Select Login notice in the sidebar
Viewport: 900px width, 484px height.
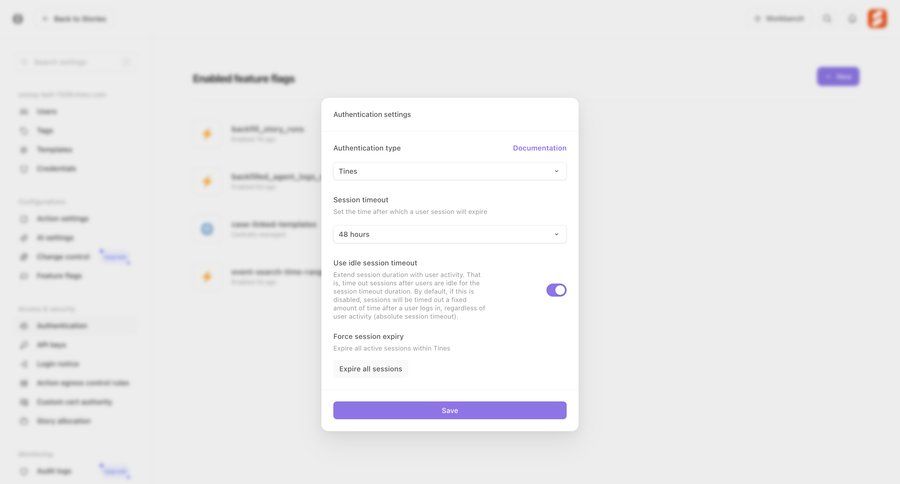(57, 364)
